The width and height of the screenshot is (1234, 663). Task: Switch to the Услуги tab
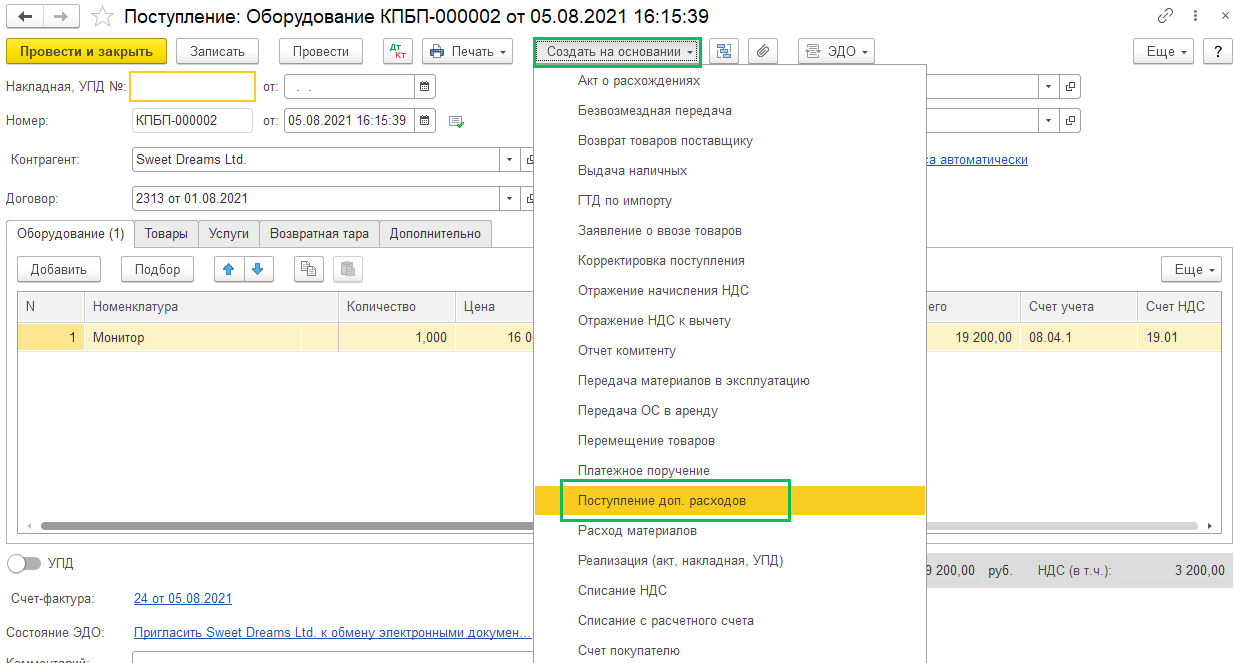229,233
